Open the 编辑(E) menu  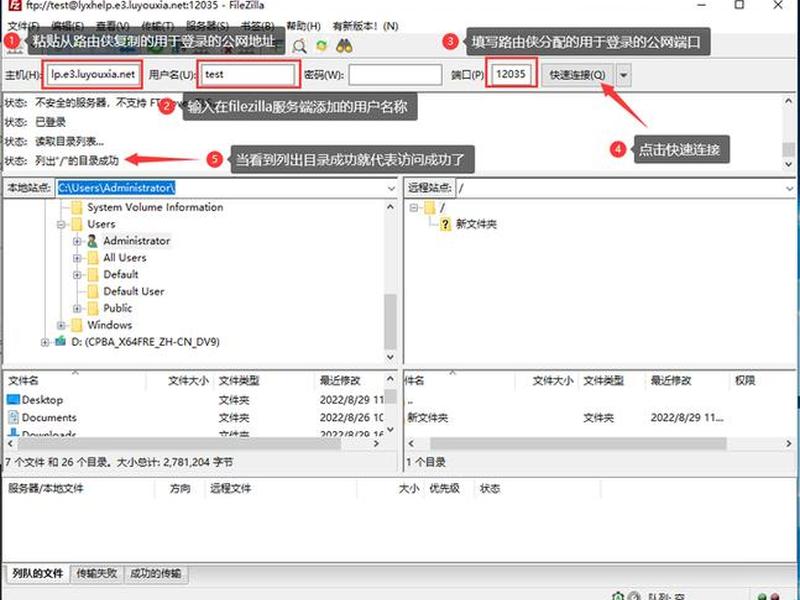tap(68, 26)
